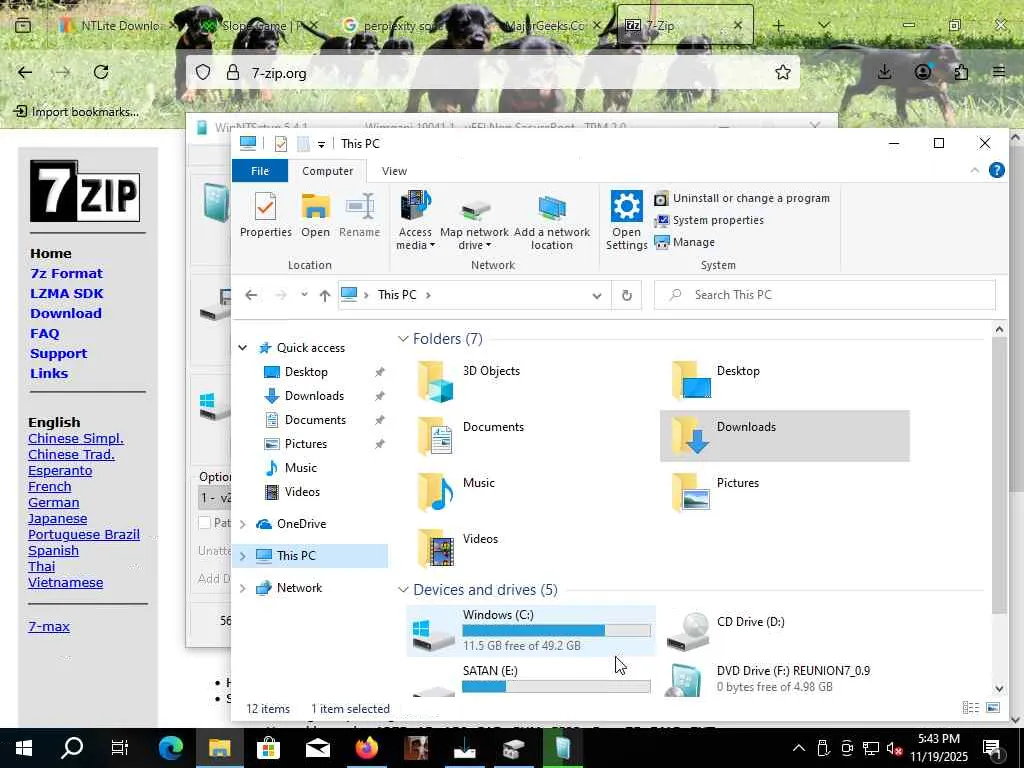This screenshot has height=768, width=1024.
Task: Open the address bar history dropdown
Action: [596, 295]
